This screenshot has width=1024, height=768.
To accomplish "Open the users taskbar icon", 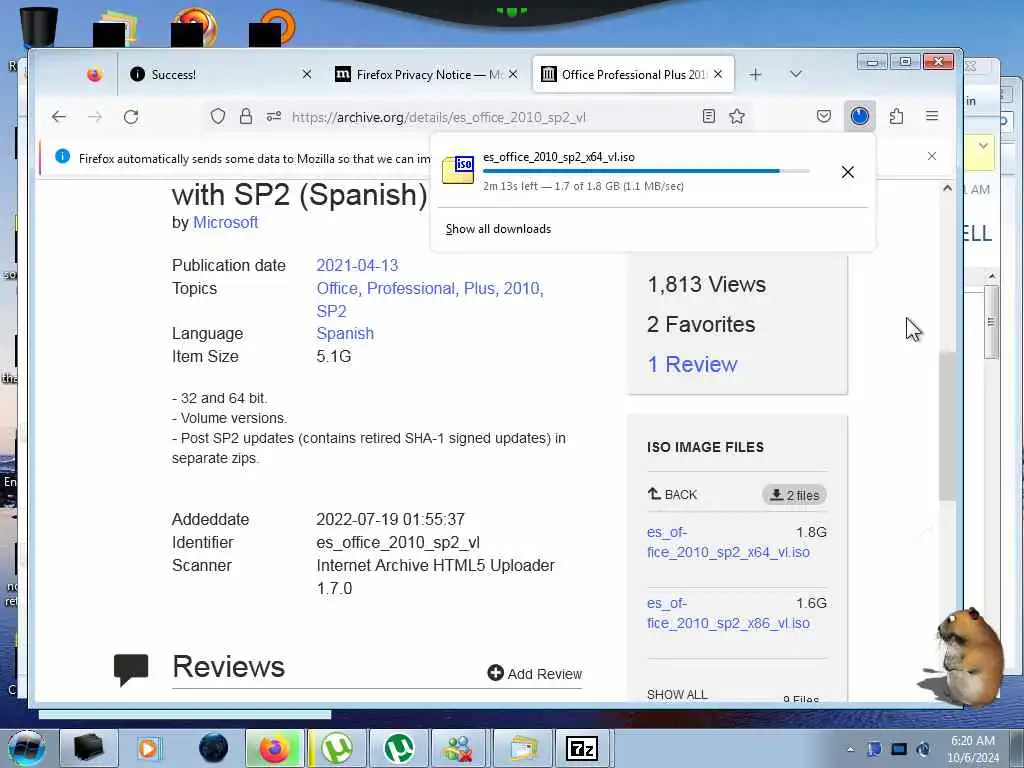I will (459, 748).
